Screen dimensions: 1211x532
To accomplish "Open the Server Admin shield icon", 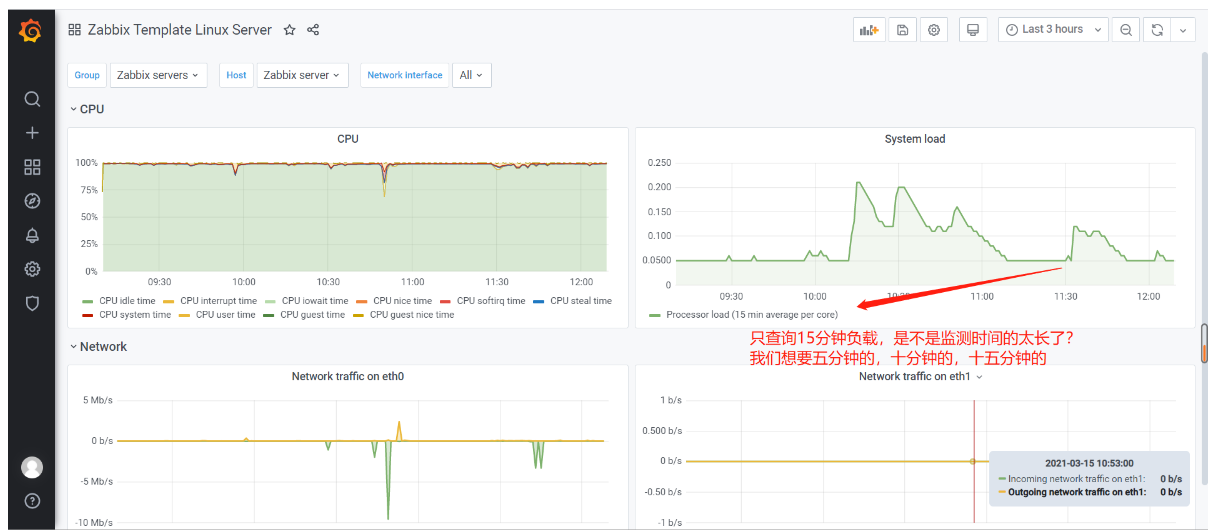I will pyautogui.click(x=32, y=303).
